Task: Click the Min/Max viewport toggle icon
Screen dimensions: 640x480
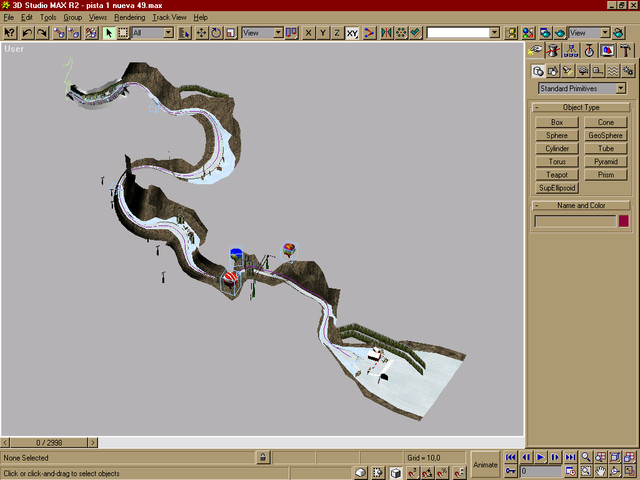Action: coord(629,471)
